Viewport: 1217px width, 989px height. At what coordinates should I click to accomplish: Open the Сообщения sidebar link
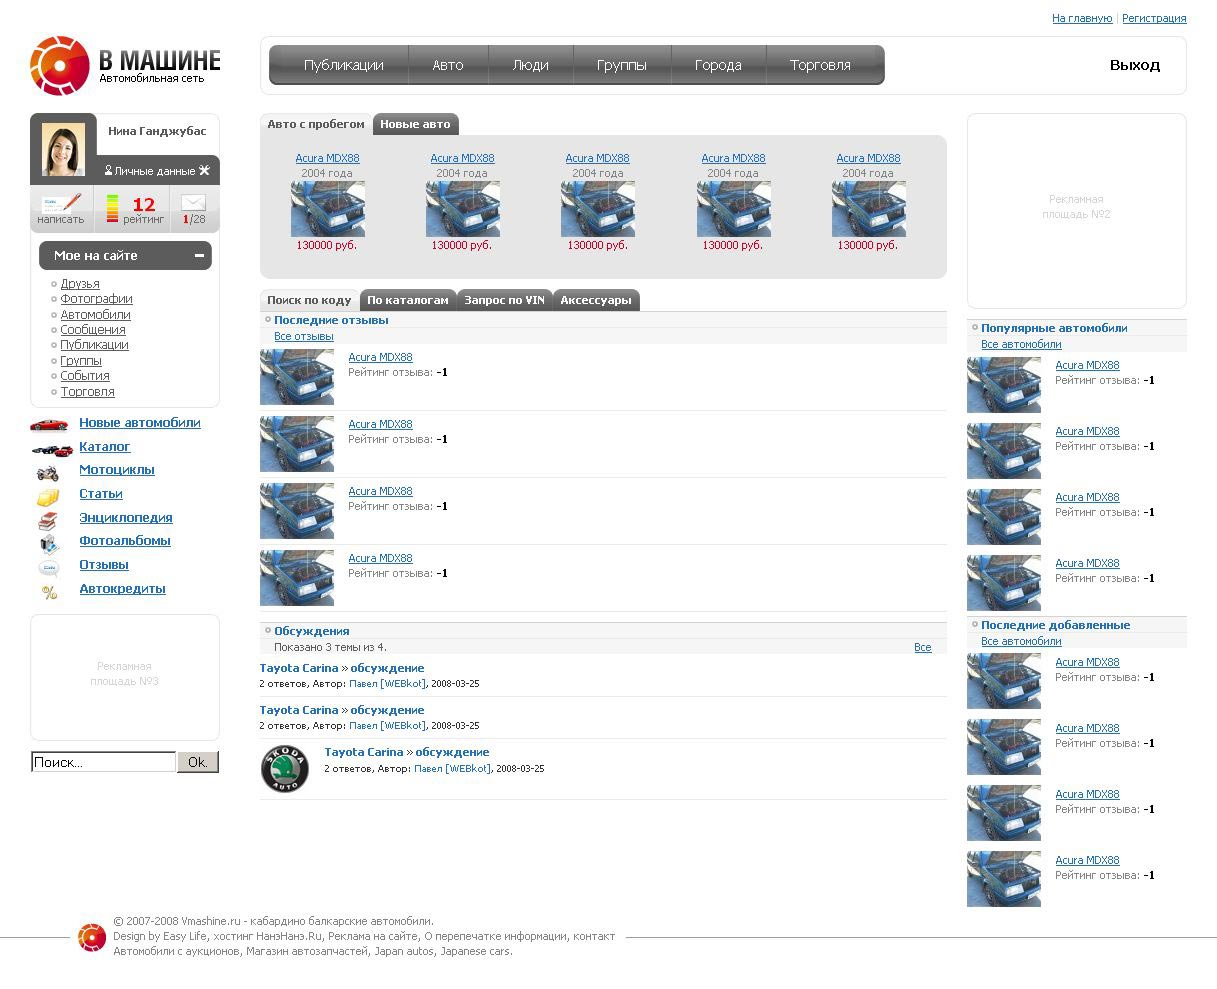pos(93,330)
